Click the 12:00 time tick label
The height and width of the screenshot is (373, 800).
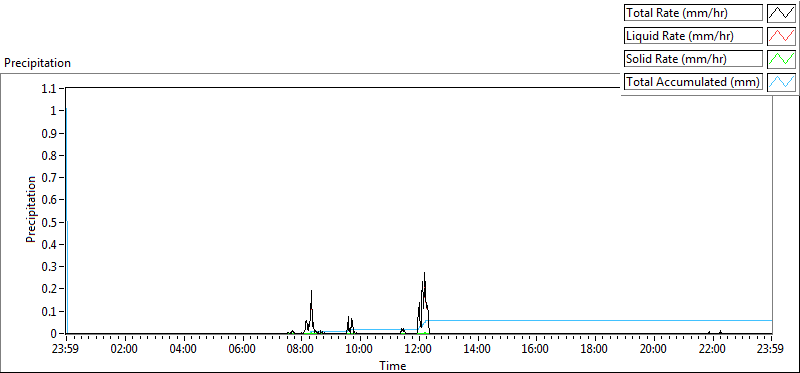click(418, 350)
